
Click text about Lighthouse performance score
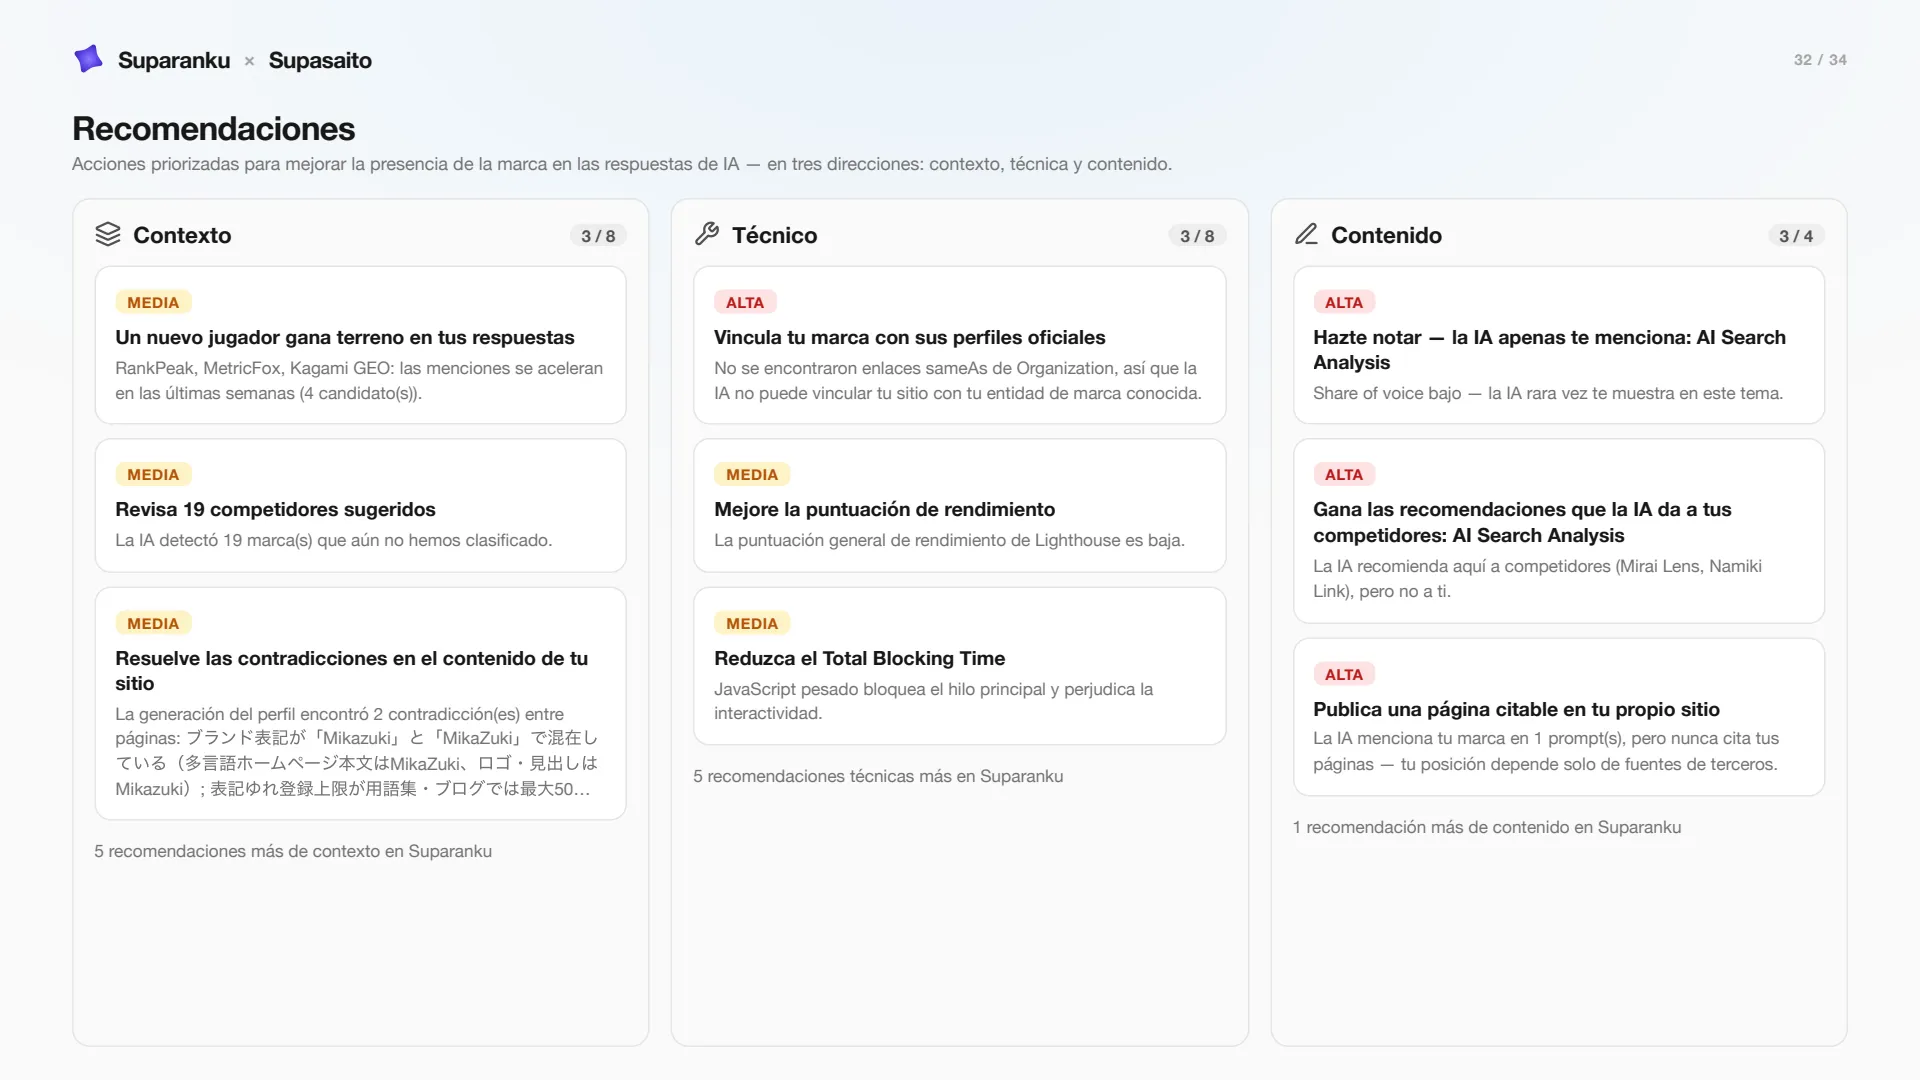[x=949, y=540]
